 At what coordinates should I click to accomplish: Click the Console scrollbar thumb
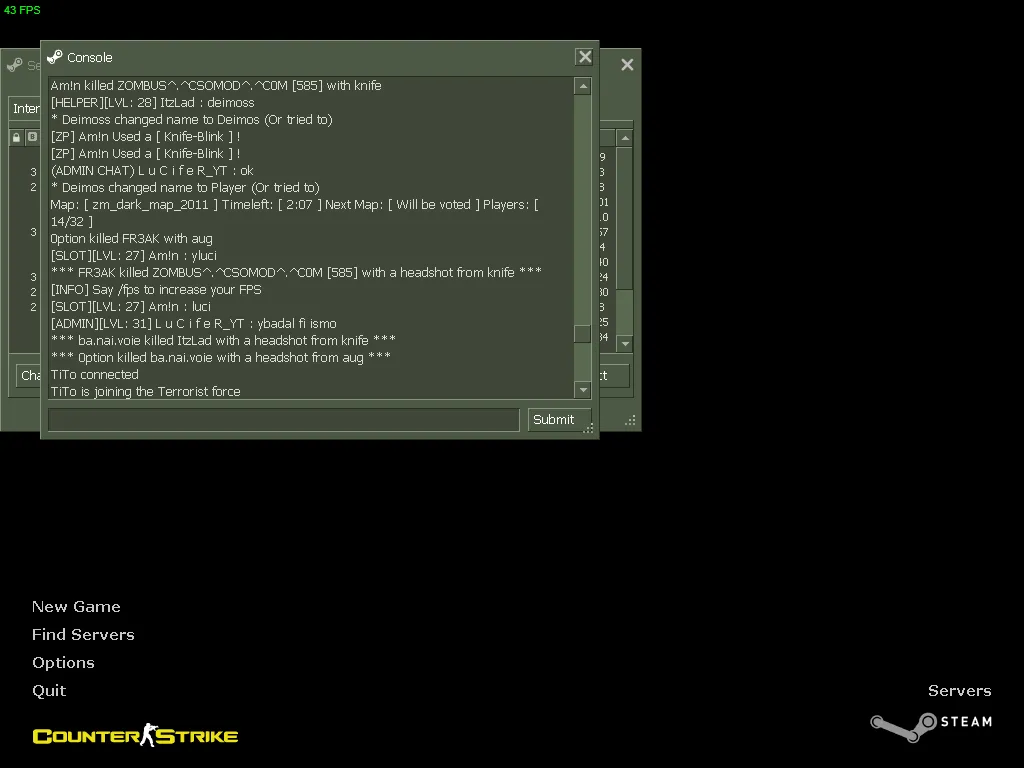click(583, 334)
